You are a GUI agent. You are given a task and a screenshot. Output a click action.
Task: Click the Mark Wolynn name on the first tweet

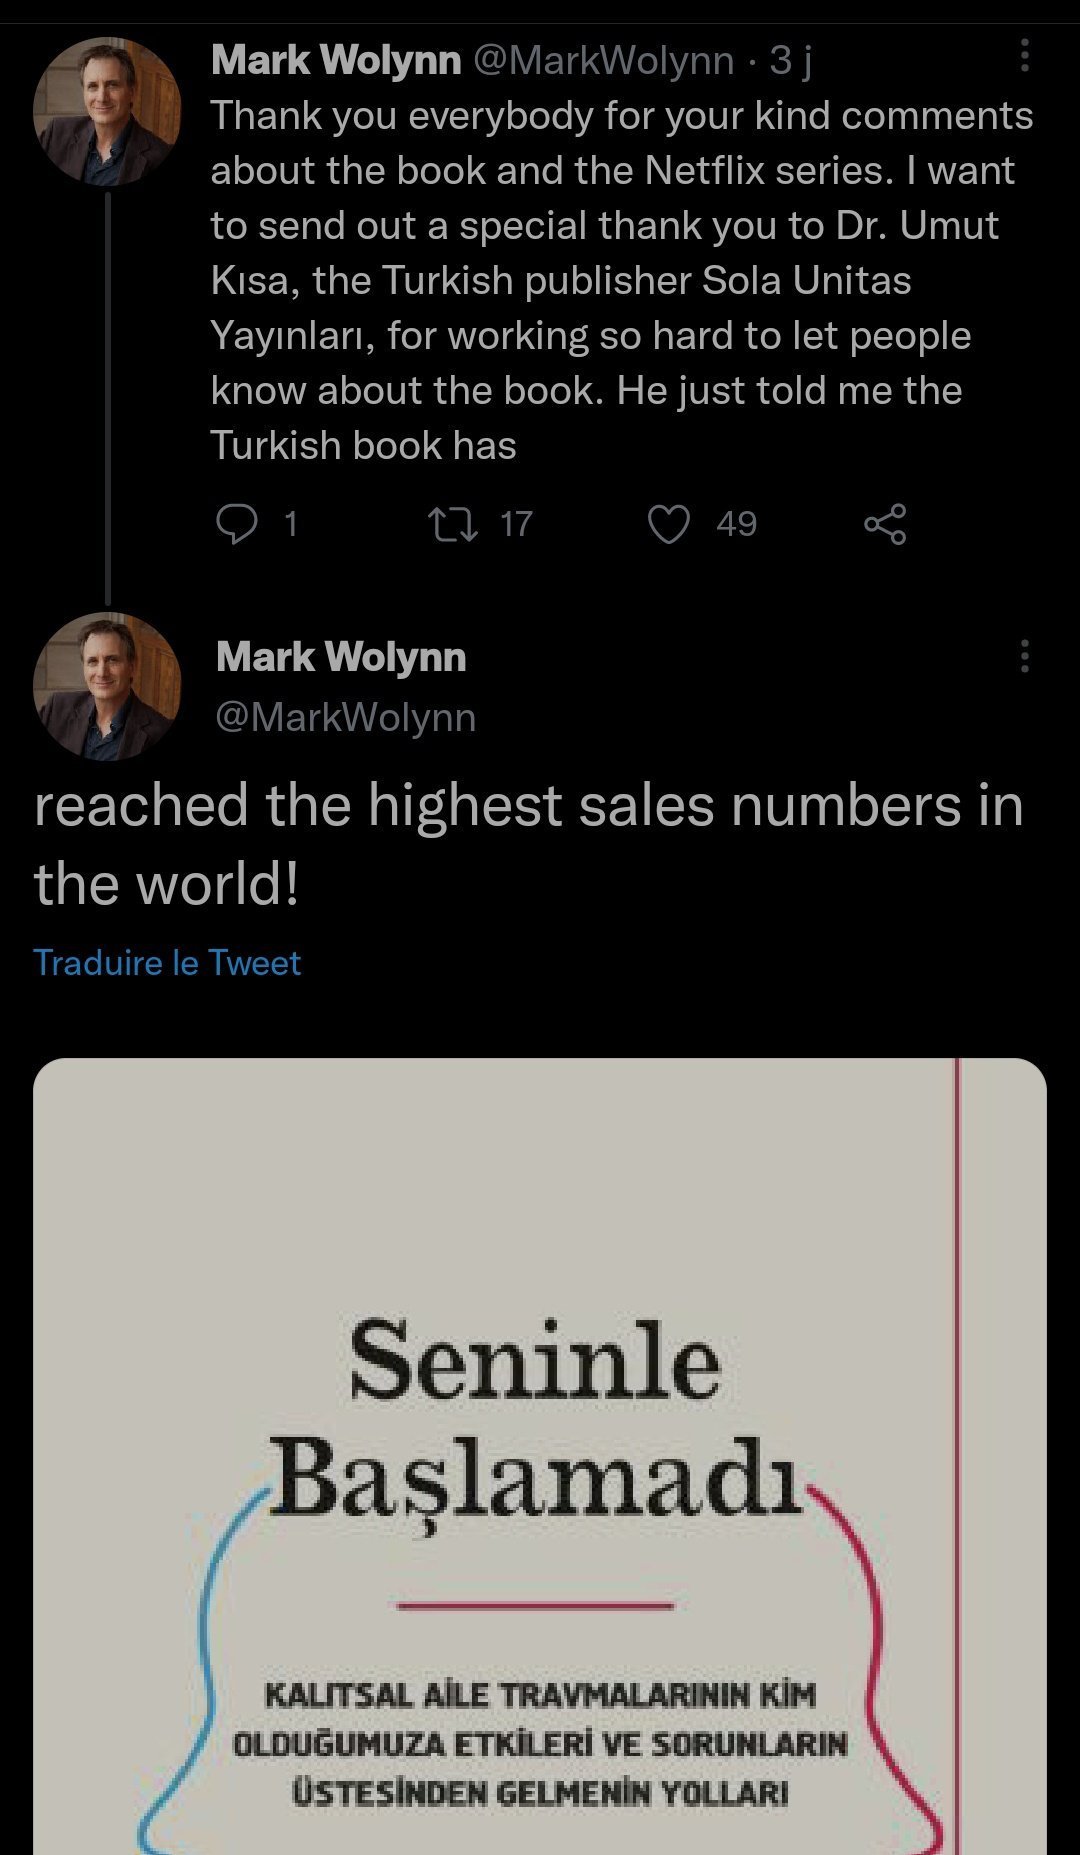(x=336, y=61)
